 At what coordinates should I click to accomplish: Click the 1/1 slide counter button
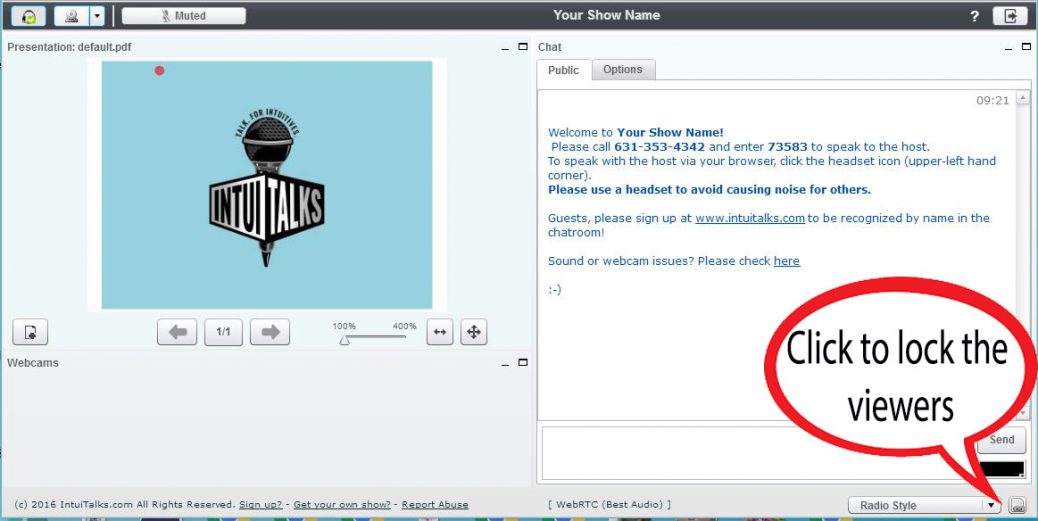click(x=223, y=332)
